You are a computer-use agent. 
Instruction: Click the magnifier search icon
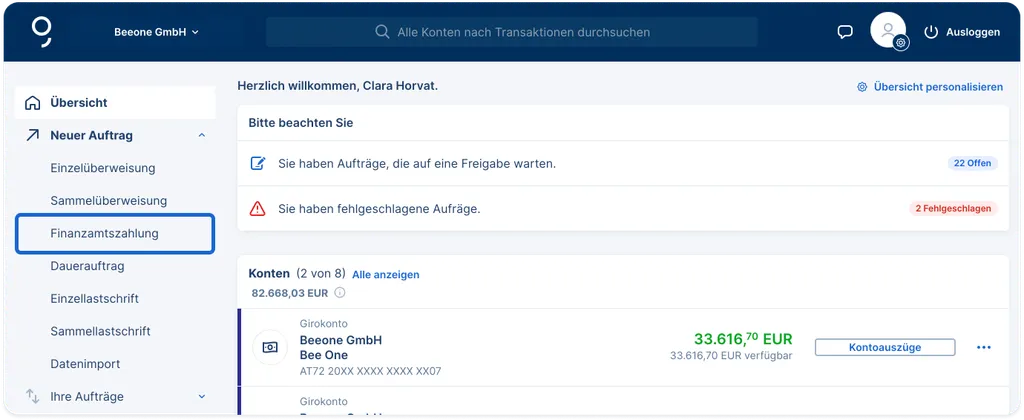pyautogui.click(x=383, y=32)
